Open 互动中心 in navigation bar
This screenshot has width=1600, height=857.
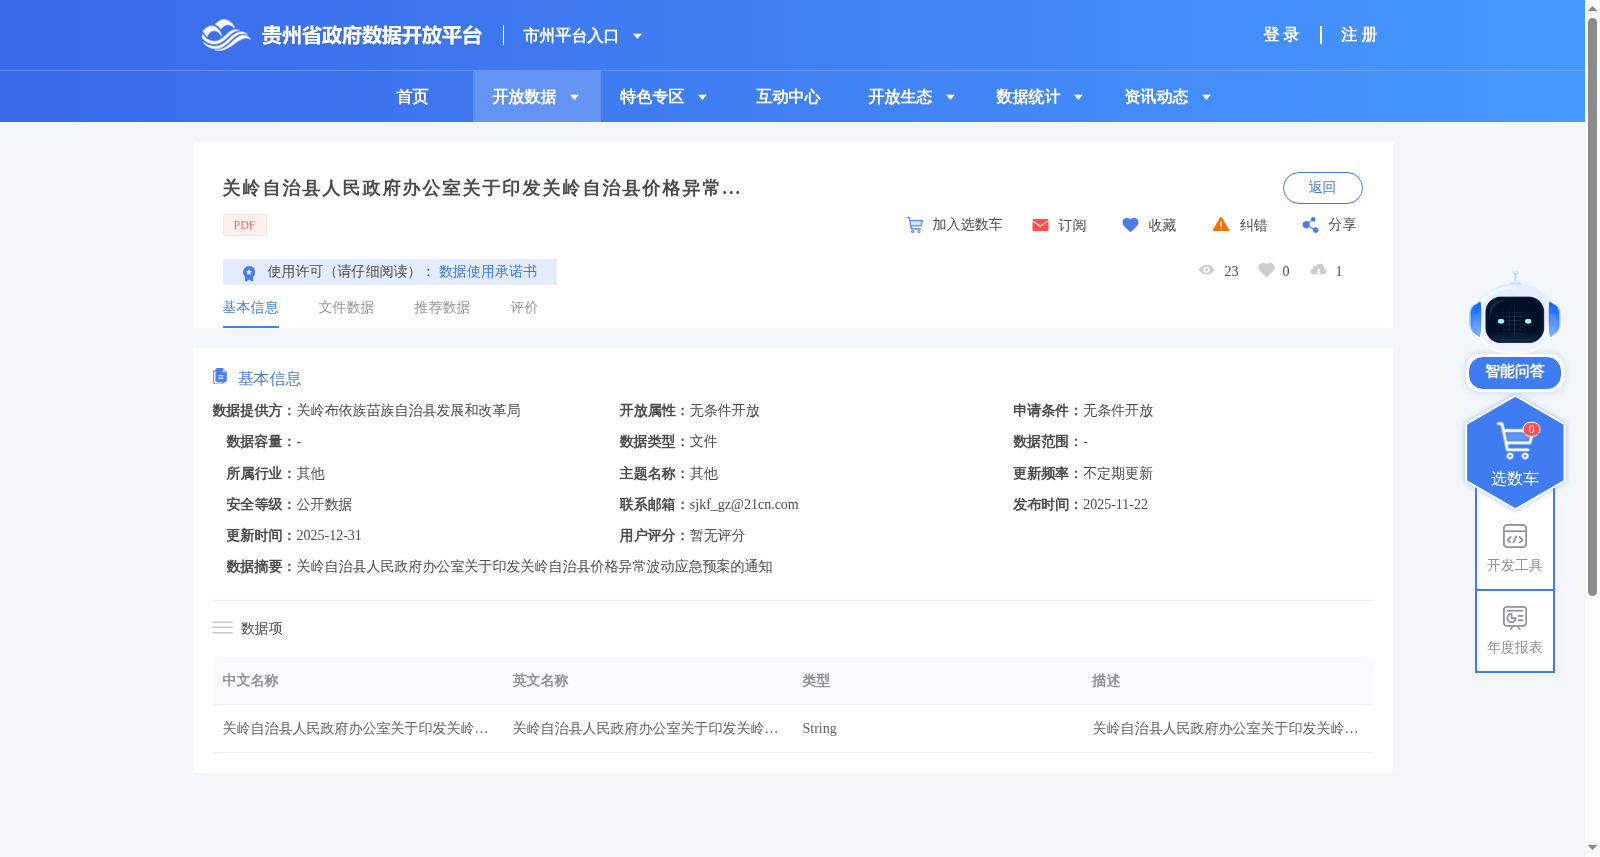point(788,97)
